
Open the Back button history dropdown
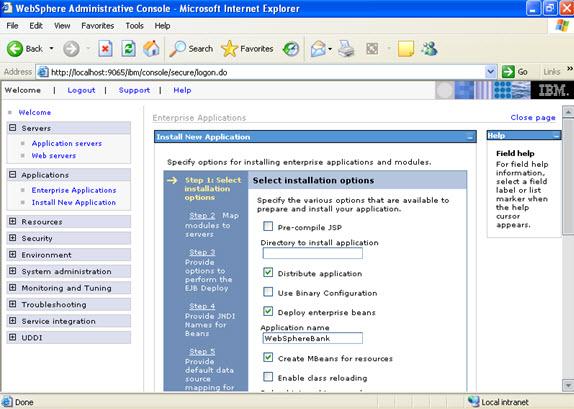[x=51, y=49]
